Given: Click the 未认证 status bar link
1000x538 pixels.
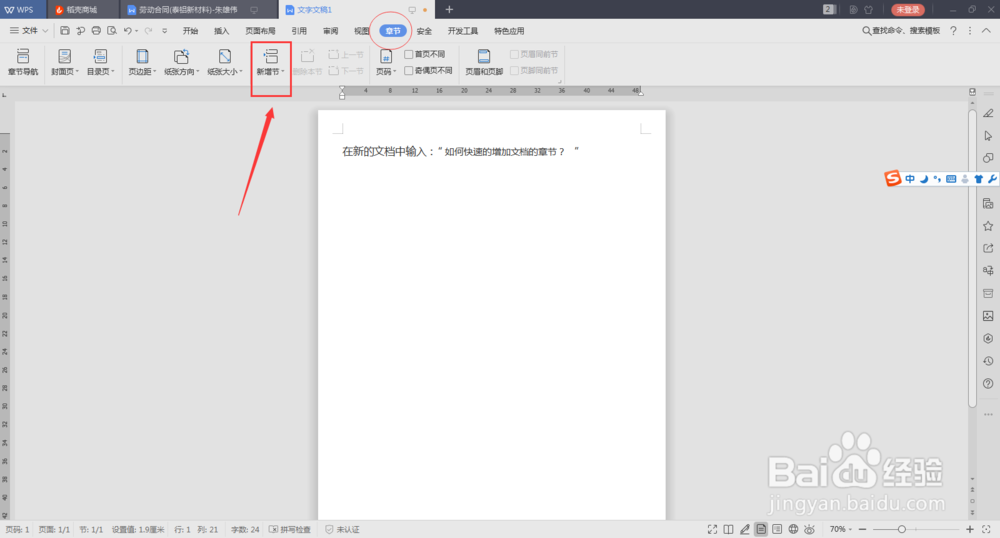Looking at the screenshot, I should pos(342,530).
